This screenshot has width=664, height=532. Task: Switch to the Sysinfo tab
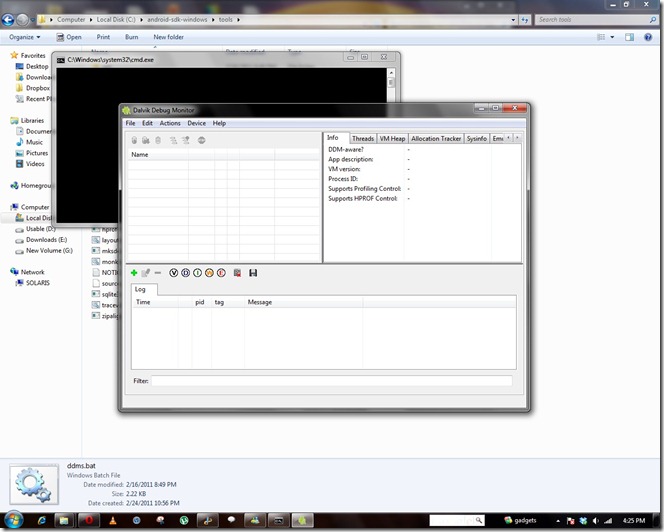click(x=477, y=139)
